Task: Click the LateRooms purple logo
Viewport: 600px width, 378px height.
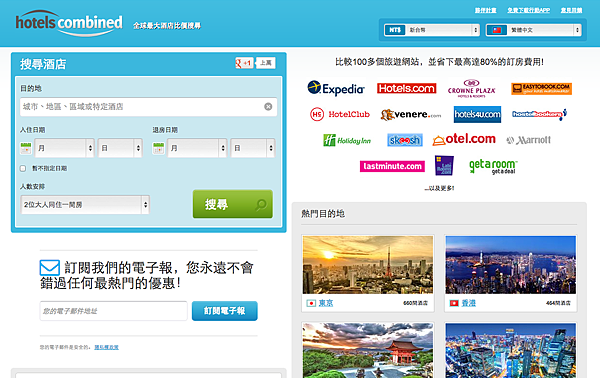Action: click(x=444, y=165)
